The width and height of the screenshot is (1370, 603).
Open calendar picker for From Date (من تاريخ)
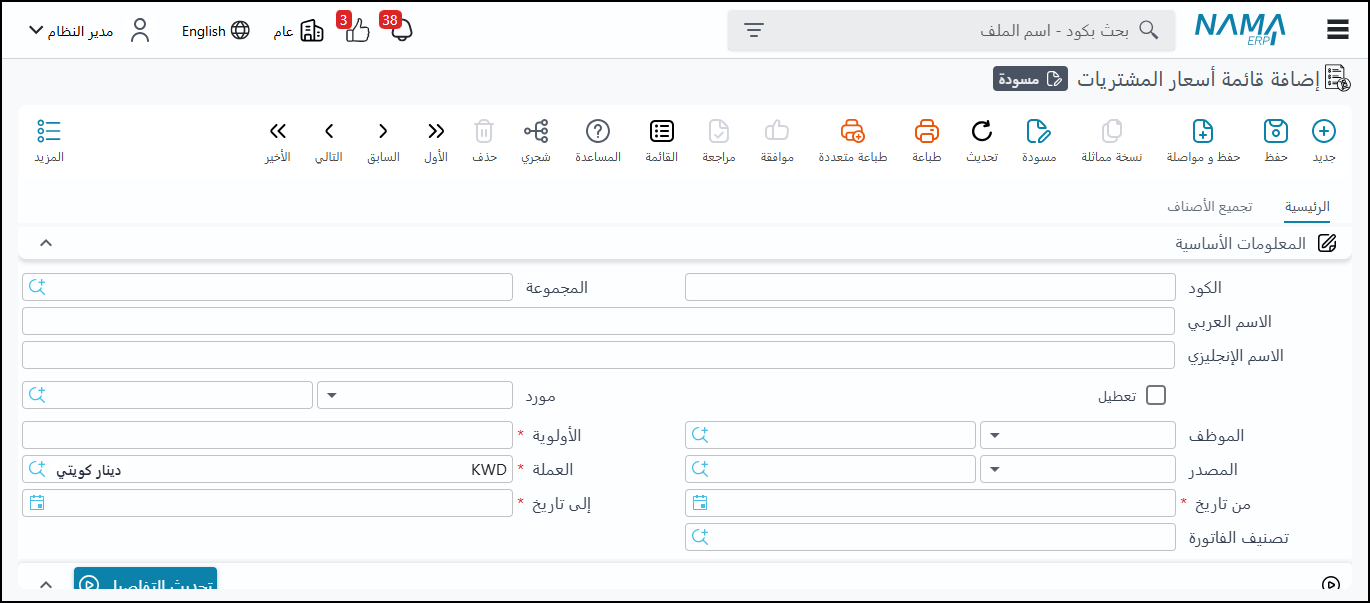(700, 503)
